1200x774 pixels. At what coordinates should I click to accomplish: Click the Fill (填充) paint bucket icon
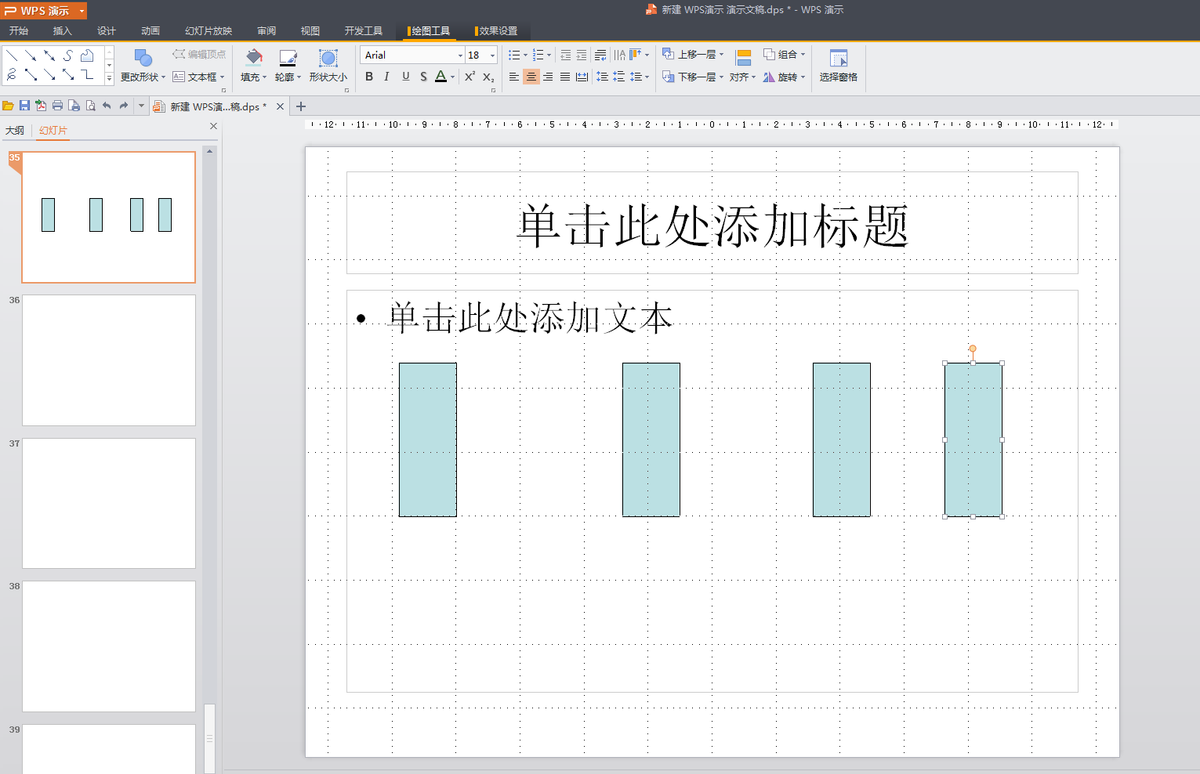coord(253,57)
